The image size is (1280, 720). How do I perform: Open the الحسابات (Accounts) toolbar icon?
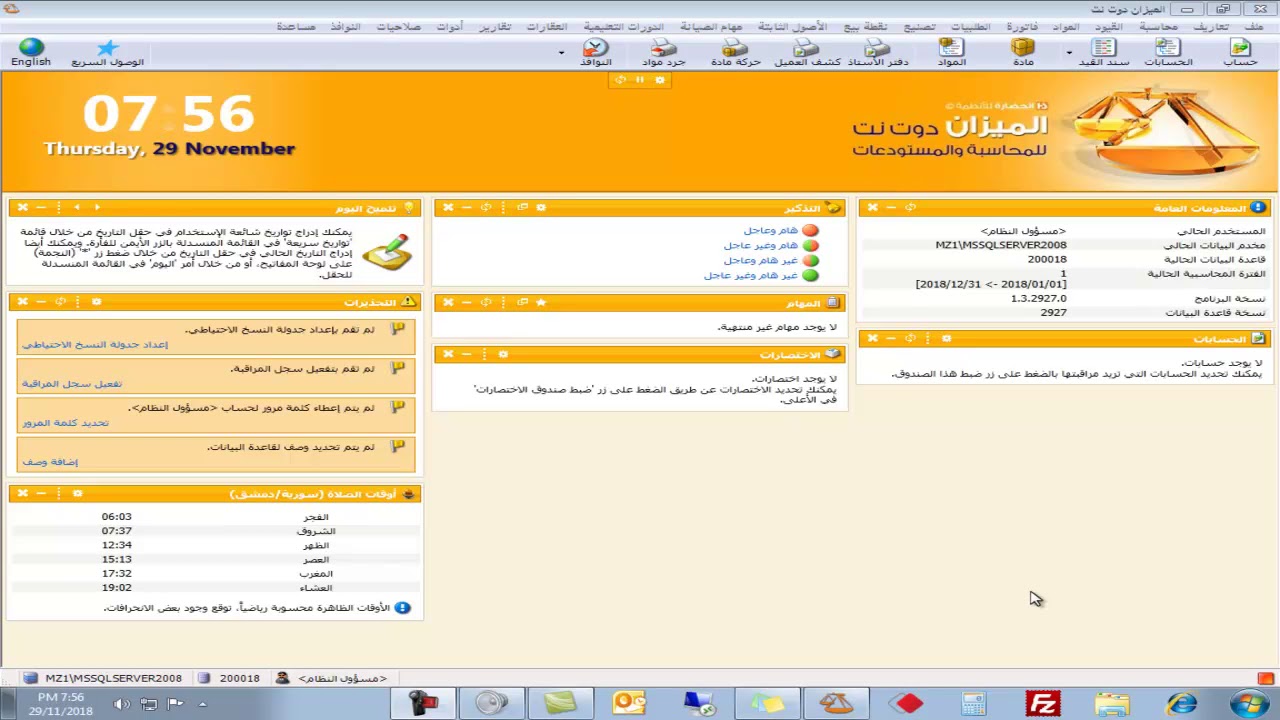1168,52
